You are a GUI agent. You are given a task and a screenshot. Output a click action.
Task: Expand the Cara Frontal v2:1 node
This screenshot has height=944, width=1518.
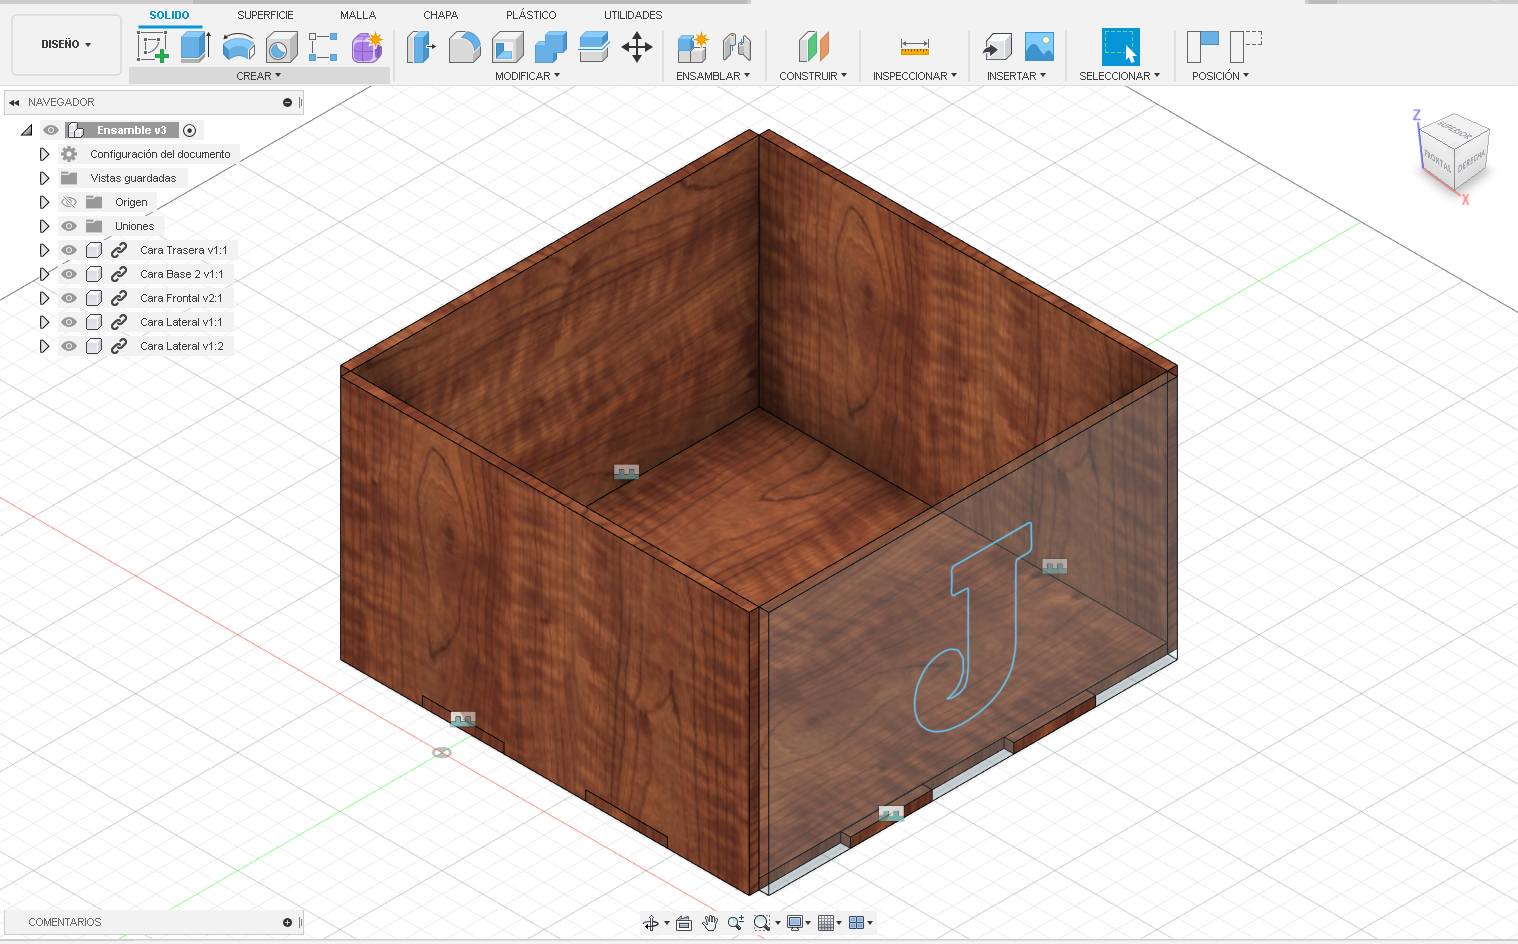point(44,298)
